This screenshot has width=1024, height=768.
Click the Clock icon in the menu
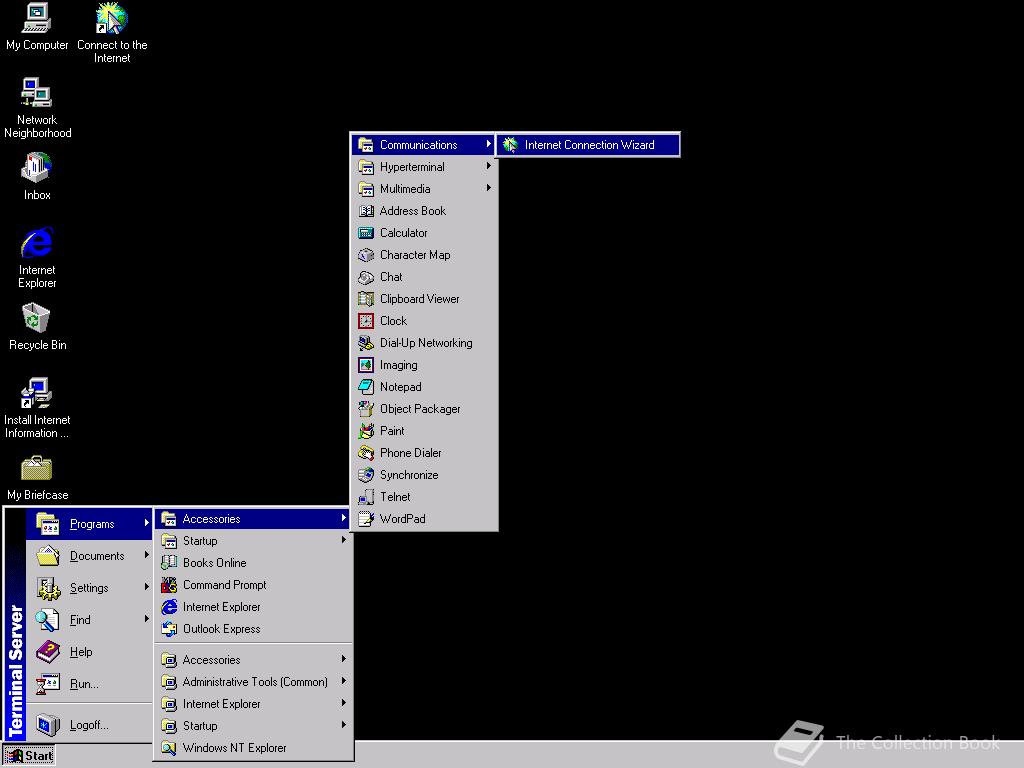click(x=366, y=321)
